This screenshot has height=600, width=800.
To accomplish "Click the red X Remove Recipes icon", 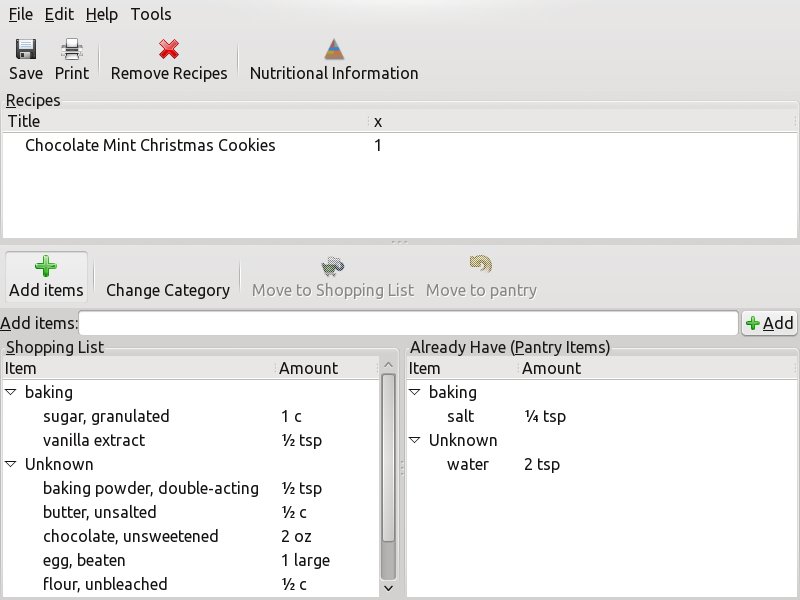I will [169, 49].
